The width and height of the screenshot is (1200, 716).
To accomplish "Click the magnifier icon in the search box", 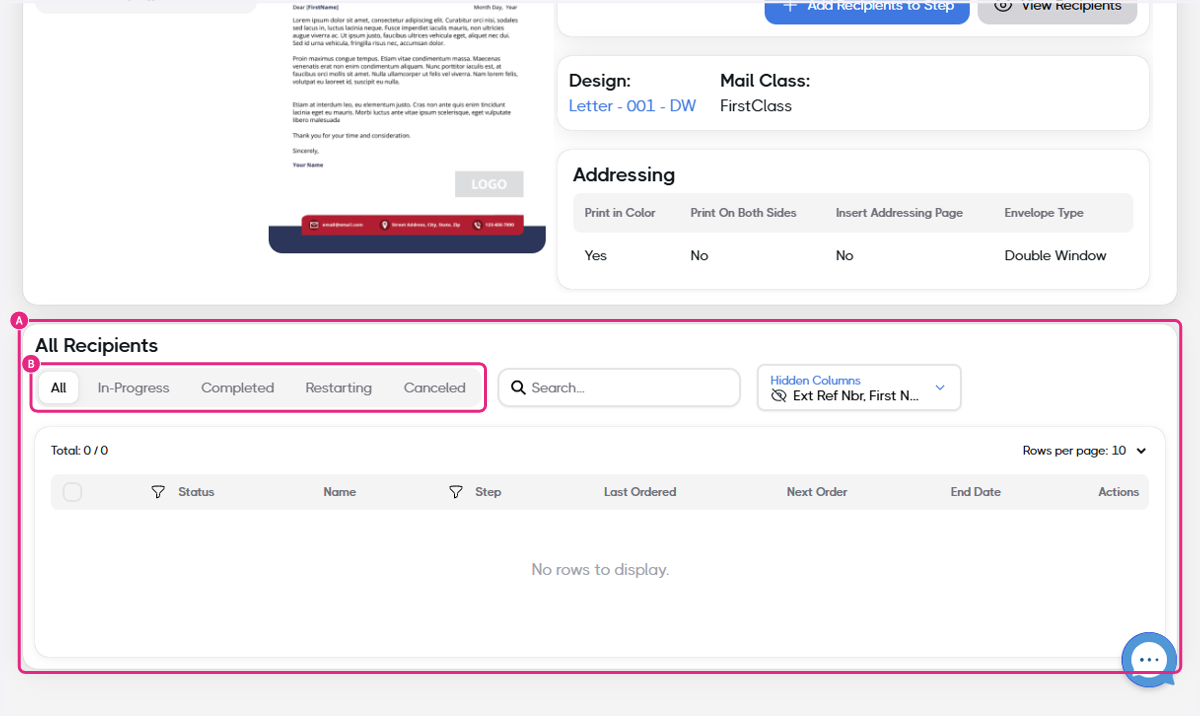I will [518, 387].
